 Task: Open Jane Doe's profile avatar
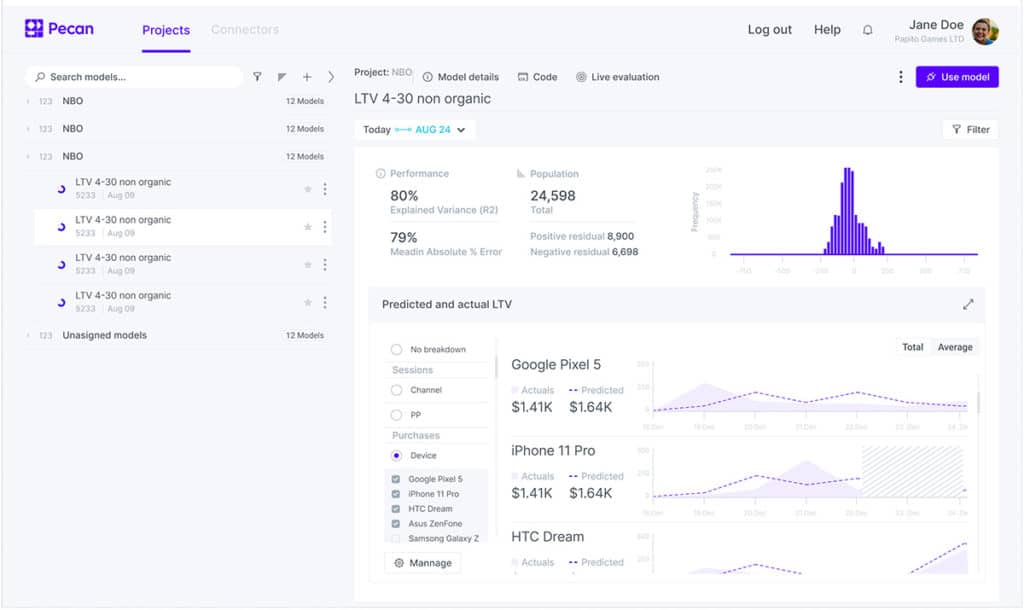pos(985,31)
